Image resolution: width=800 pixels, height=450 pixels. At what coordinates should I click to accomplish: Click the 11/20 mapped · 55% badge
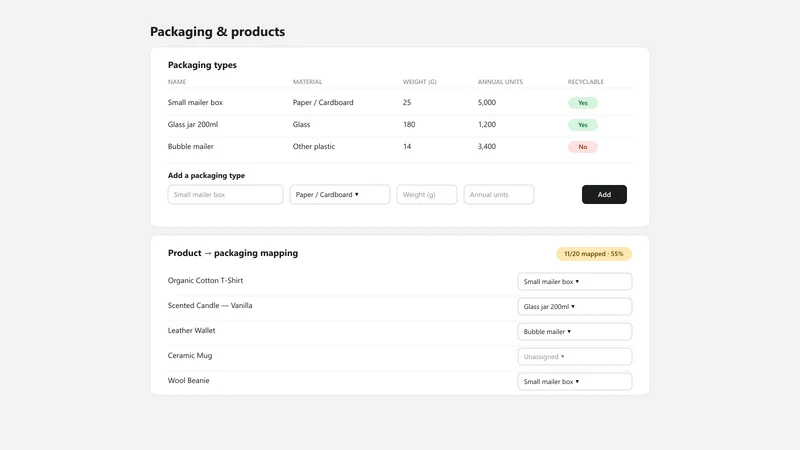[x=594, y=254]
